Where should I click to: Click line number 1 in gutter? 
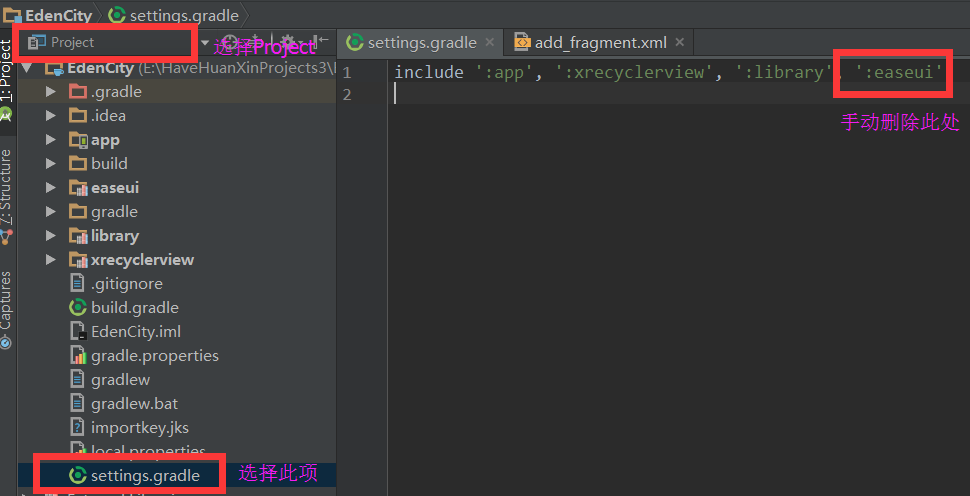click(346, 73)
